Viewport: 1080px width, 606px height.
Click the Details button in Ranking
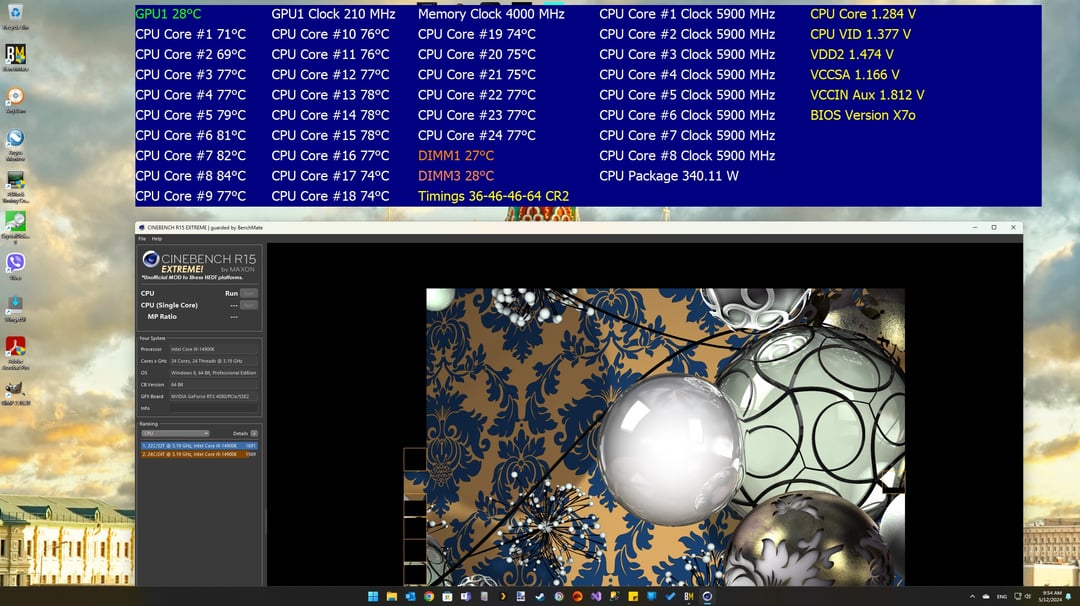click(254, 433)
